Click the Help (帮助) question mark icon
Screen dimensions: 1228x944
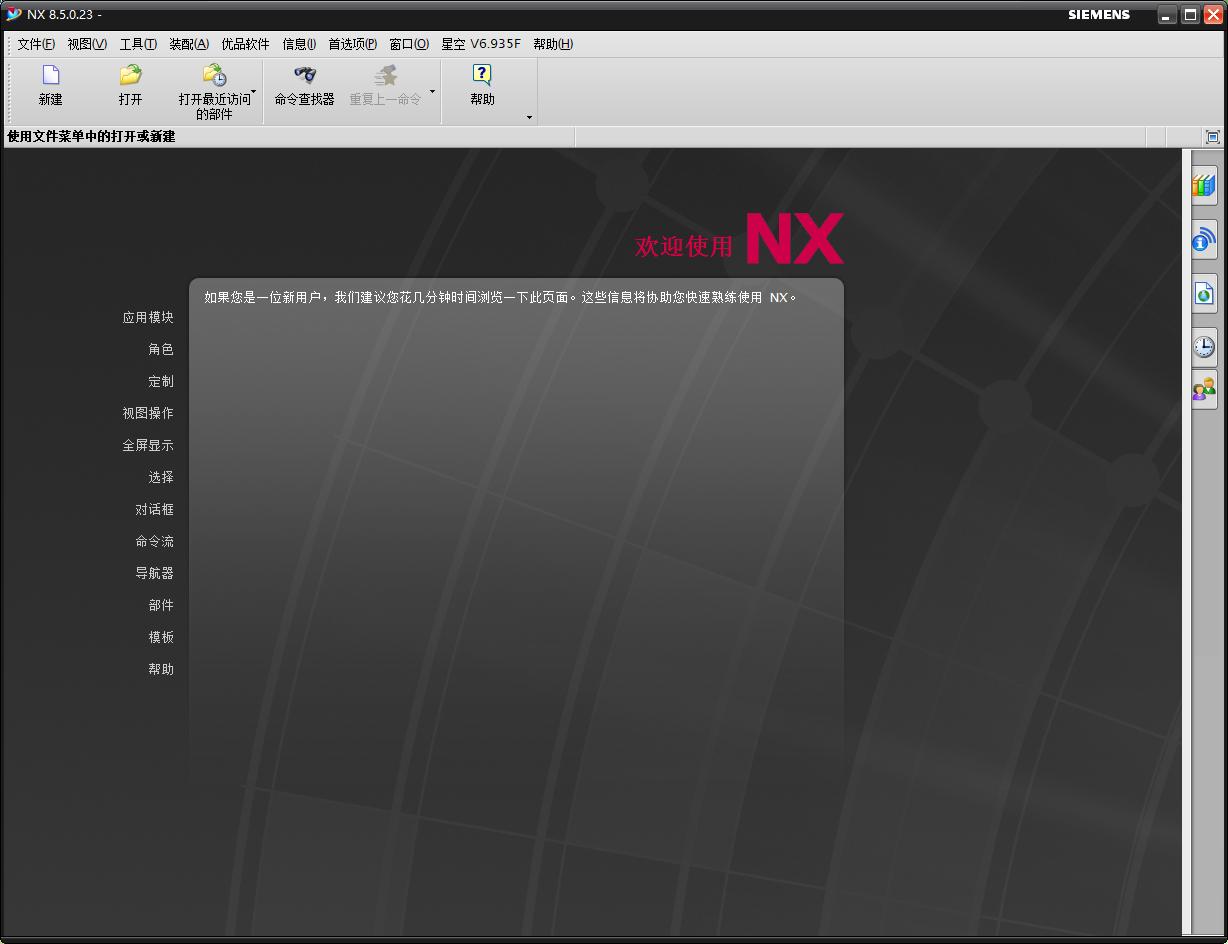pos(480,75)
